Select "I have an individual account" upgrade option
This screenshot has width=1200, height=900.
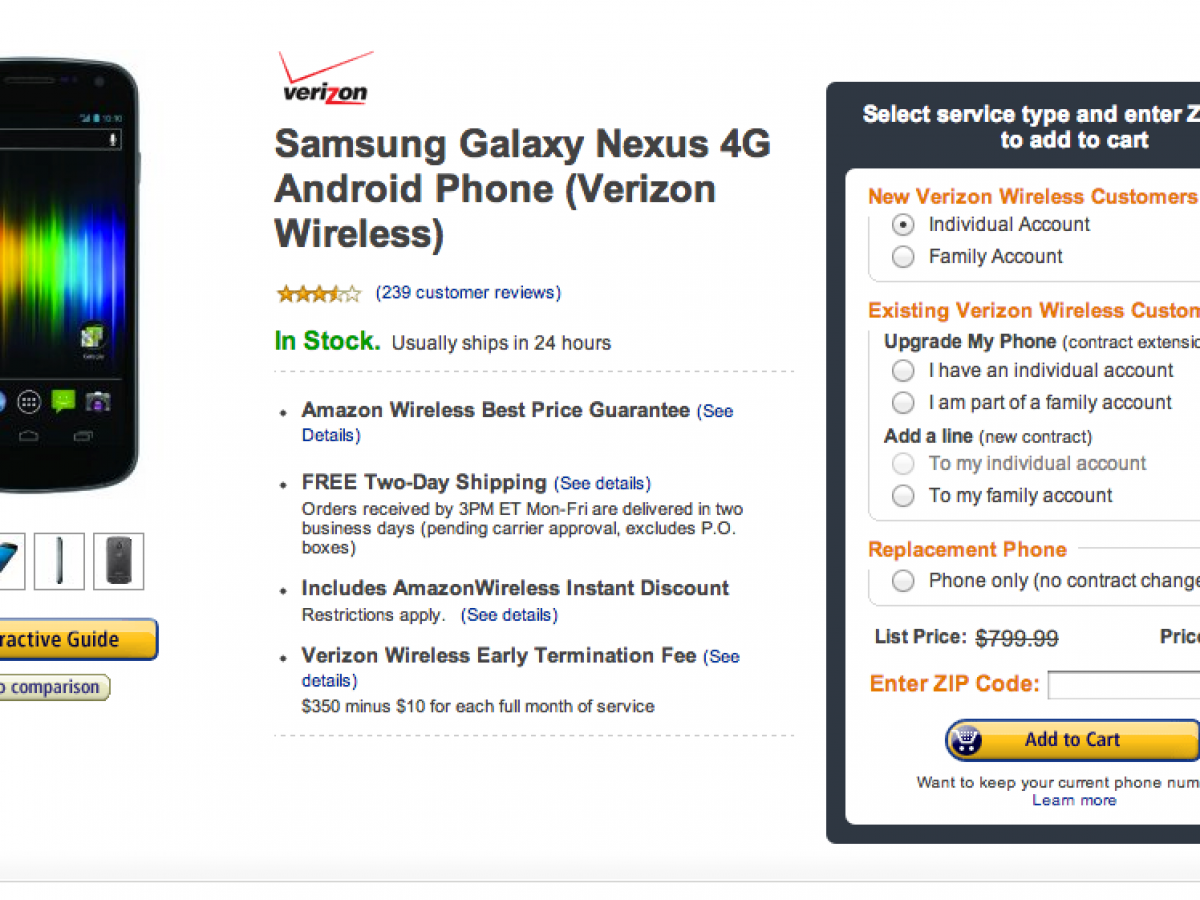click(903, 371)
